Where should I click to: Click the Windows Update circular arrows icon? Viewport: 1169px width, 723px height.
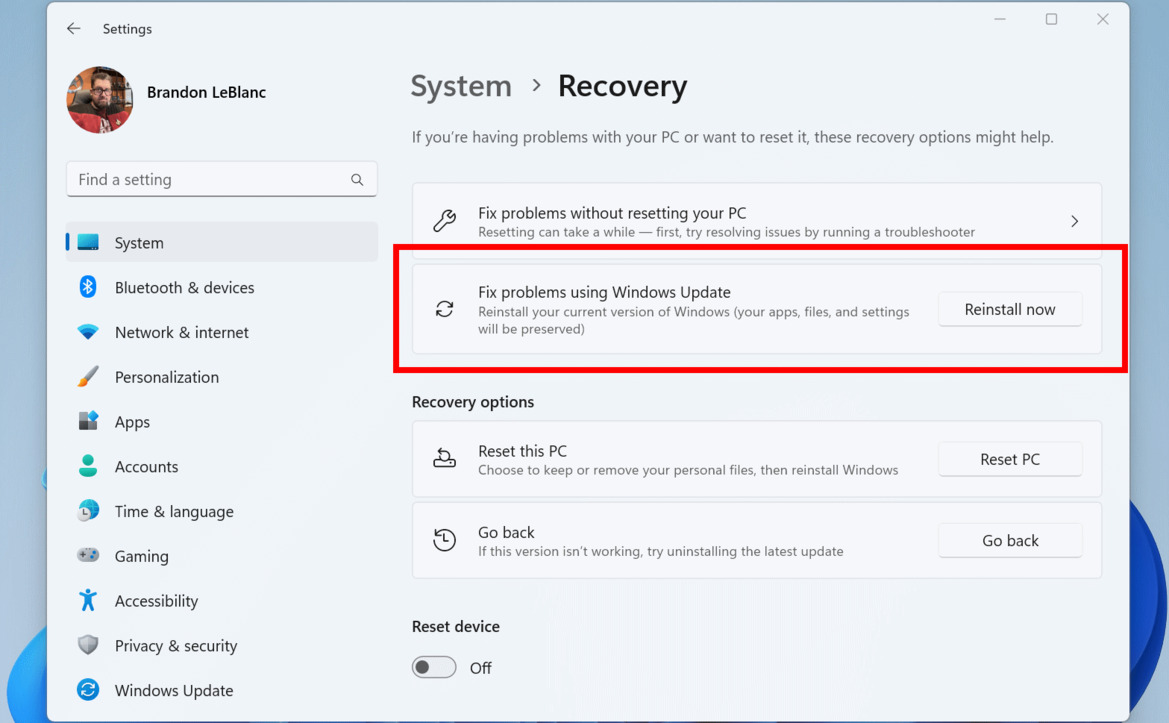coord(88,689)
